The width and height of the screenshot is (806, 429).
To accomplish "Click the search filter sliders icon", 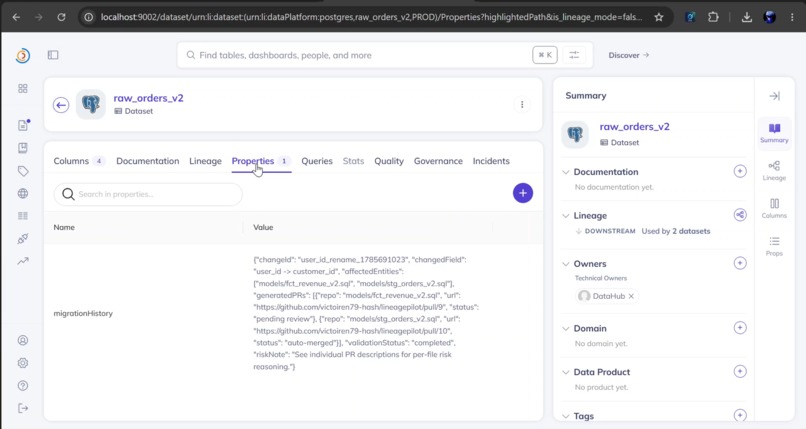I will tap(574, 55).
